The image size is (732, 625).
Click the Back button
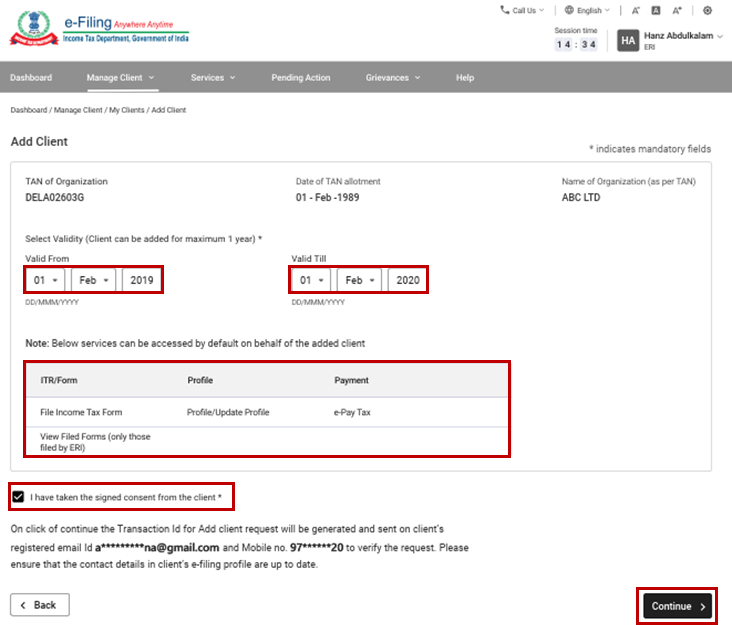click(40, 605)
